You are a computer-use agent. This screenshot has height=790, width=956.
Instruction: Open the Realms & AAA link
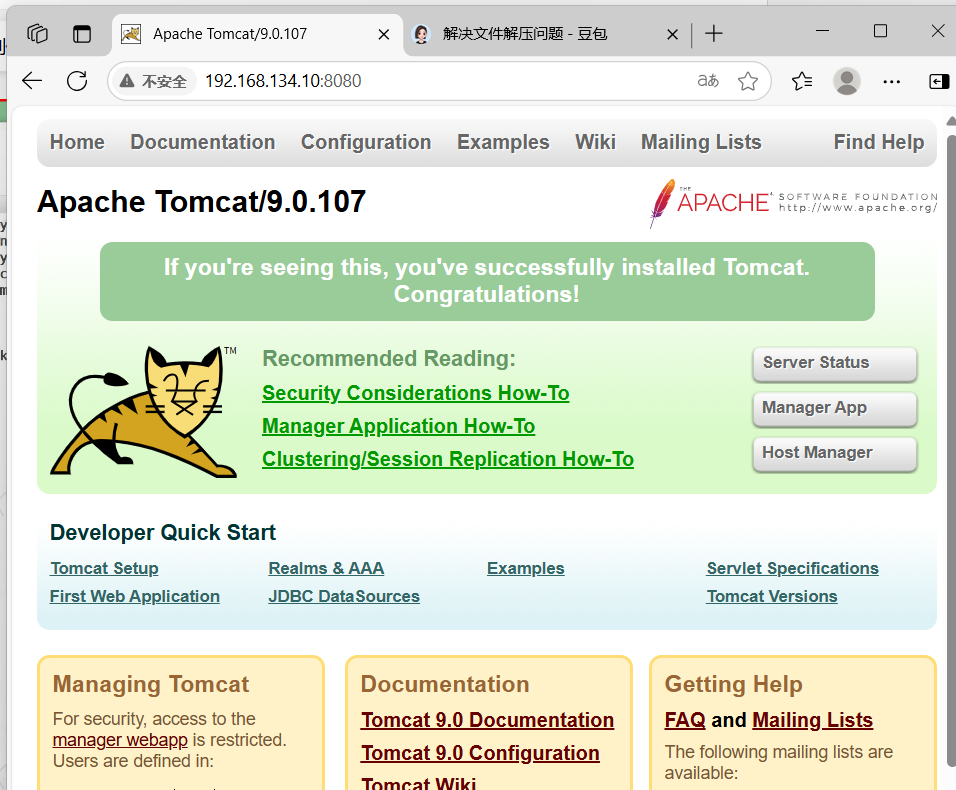click(x=326, y=568)
